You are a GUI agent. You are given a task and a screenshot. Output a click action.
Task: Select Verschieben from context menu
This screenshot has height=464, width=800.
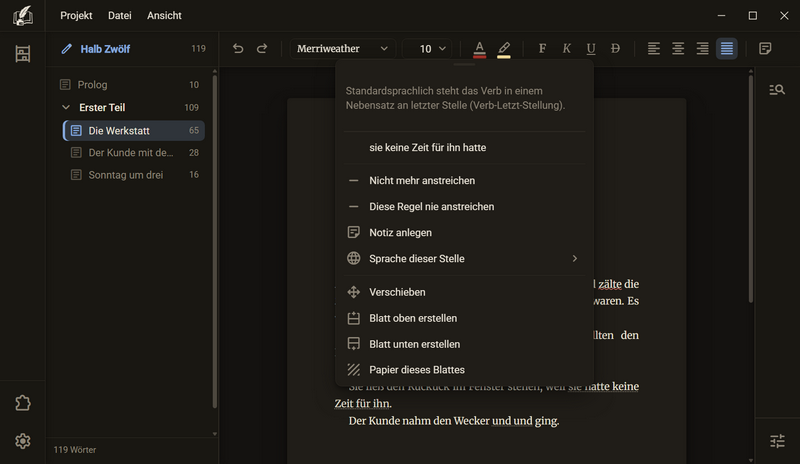(x=464, y=292)
